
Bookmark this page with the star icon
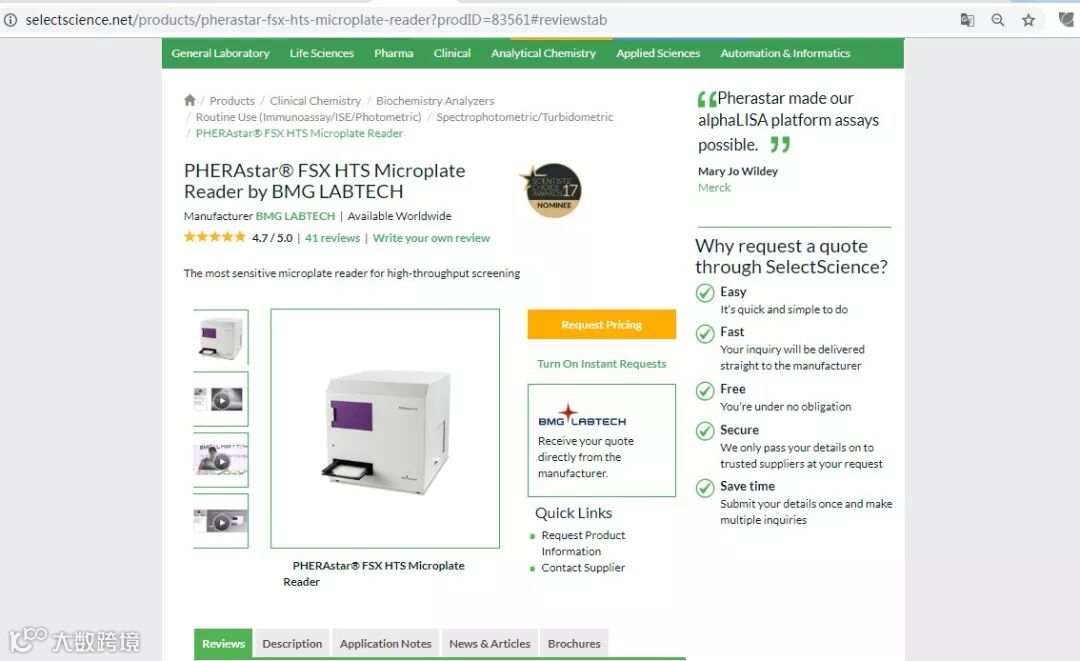pyautogui.click(x=1028, y=20)
